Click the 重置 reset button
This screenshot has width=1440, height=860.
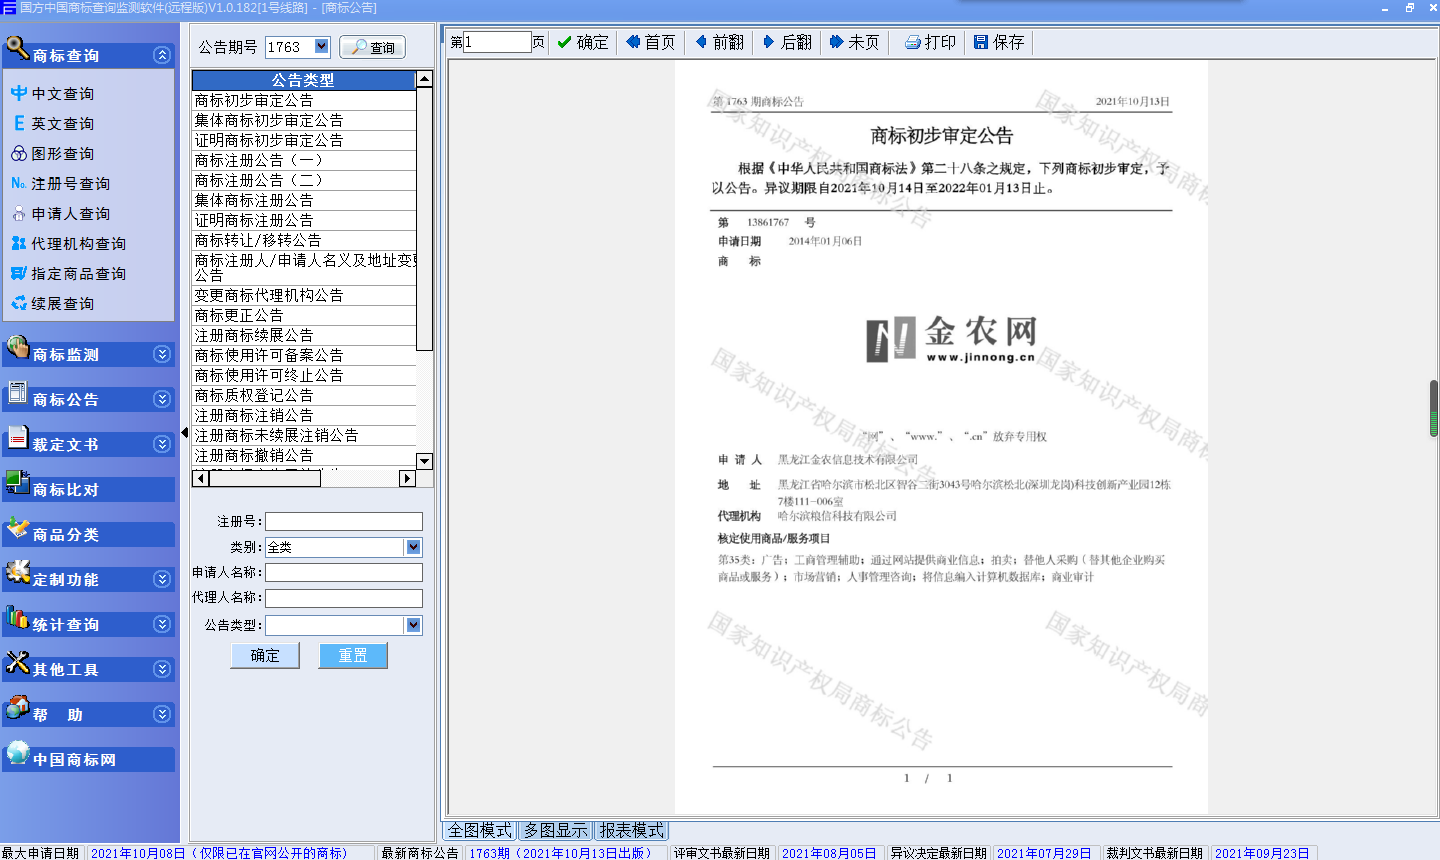point(353,655)
